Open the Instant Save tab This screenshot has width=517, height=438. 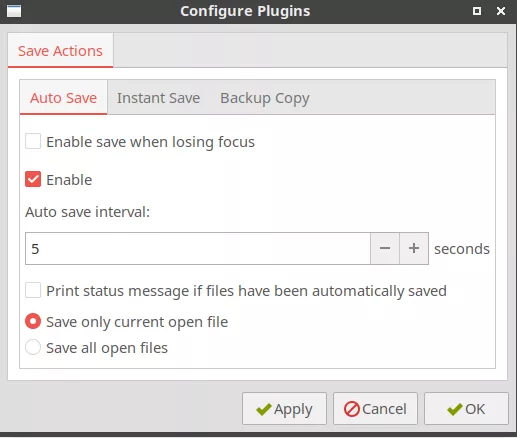click(x=158, y=98)
